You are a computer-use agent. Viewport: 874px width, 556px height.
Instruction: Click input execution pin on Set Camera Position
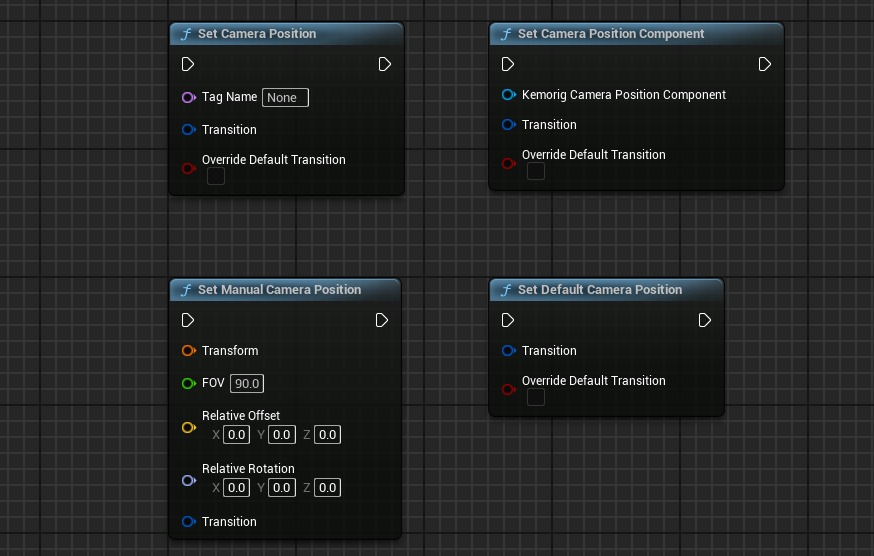click(188, 64)
